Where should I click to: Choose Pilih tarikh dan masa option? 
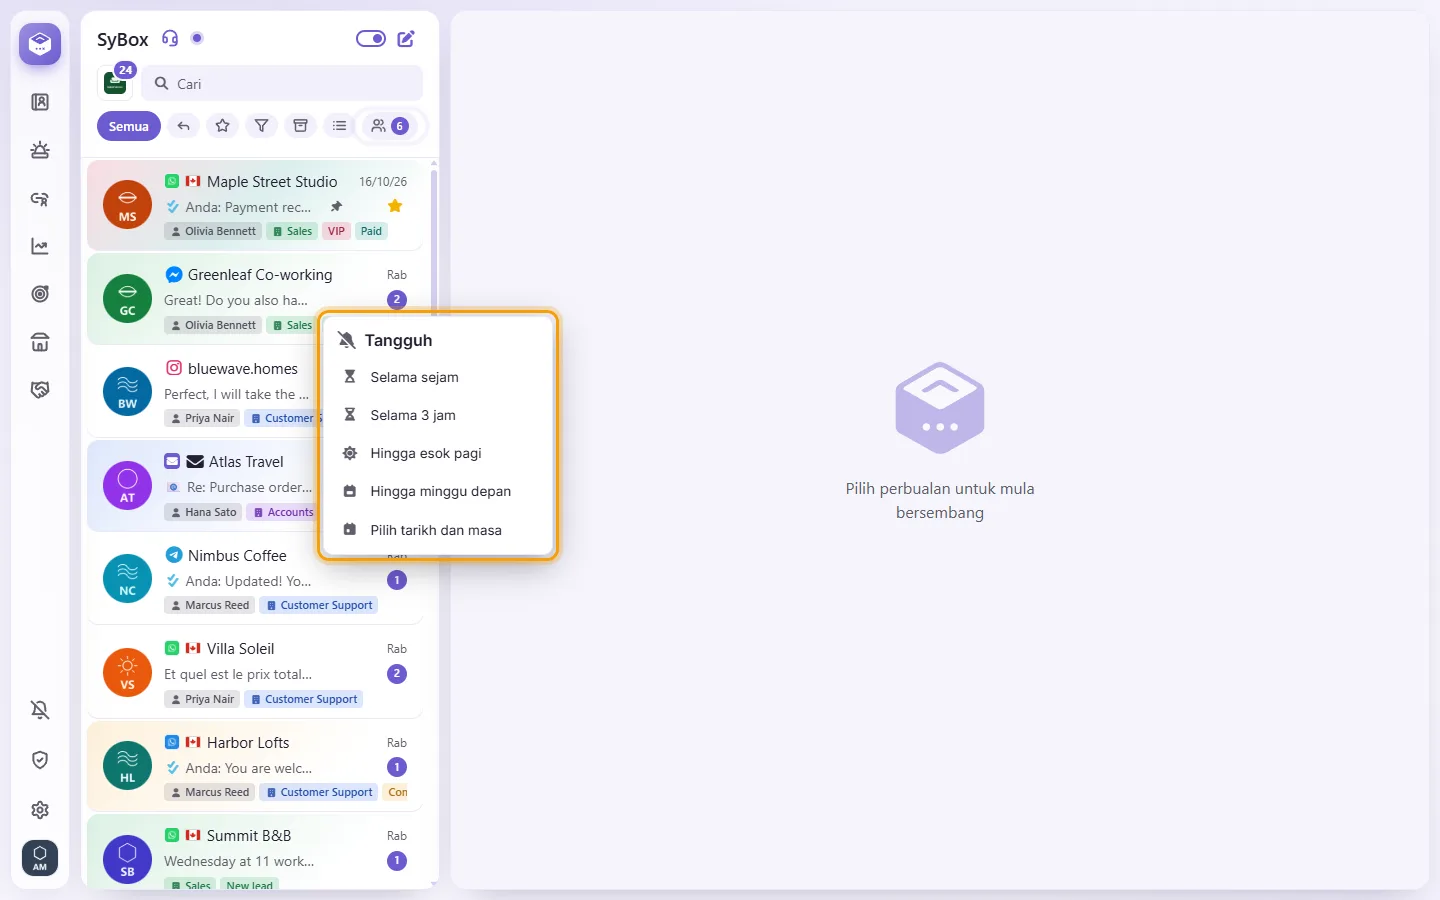click(437, 530)
